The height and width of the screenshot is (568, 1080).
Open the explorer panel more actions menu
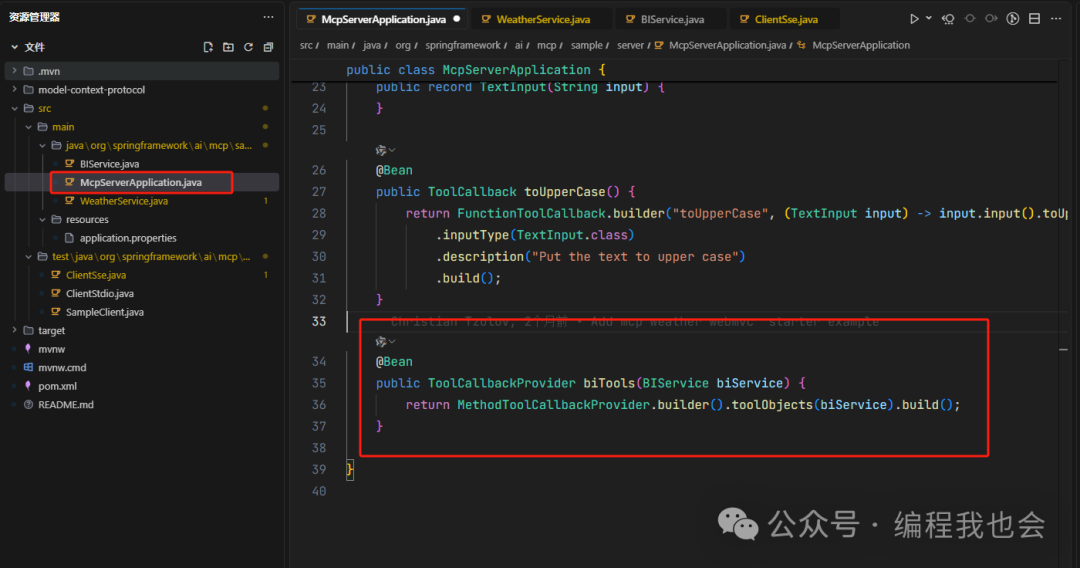point(268,17)
